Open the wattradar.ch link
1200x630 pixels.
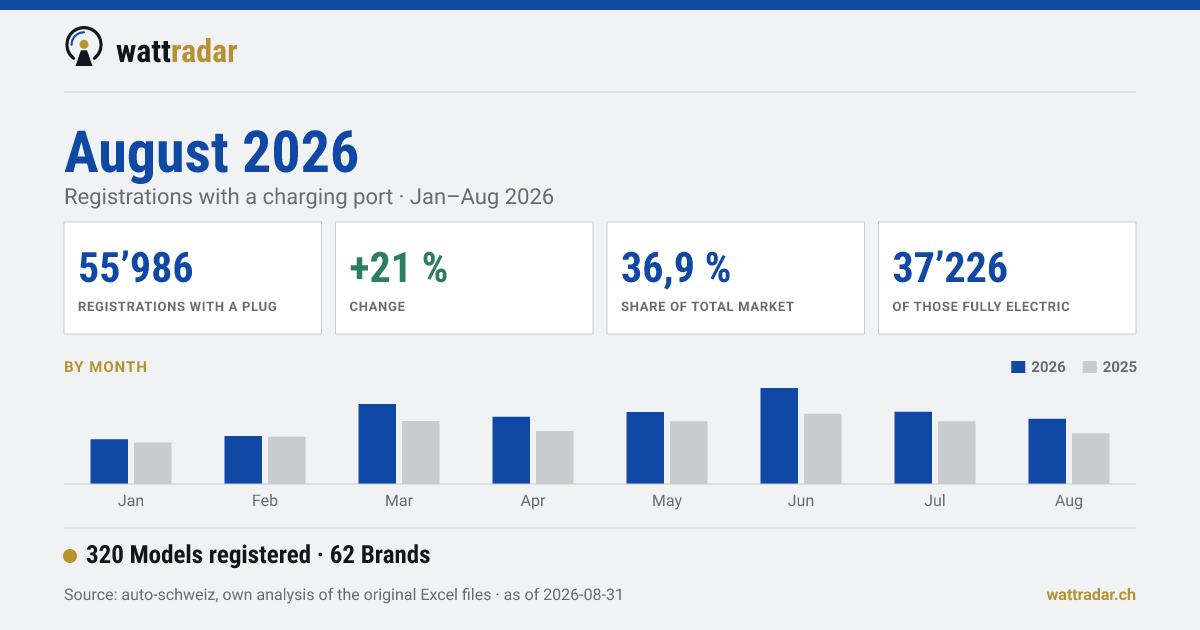click(x=1091, y=594)
